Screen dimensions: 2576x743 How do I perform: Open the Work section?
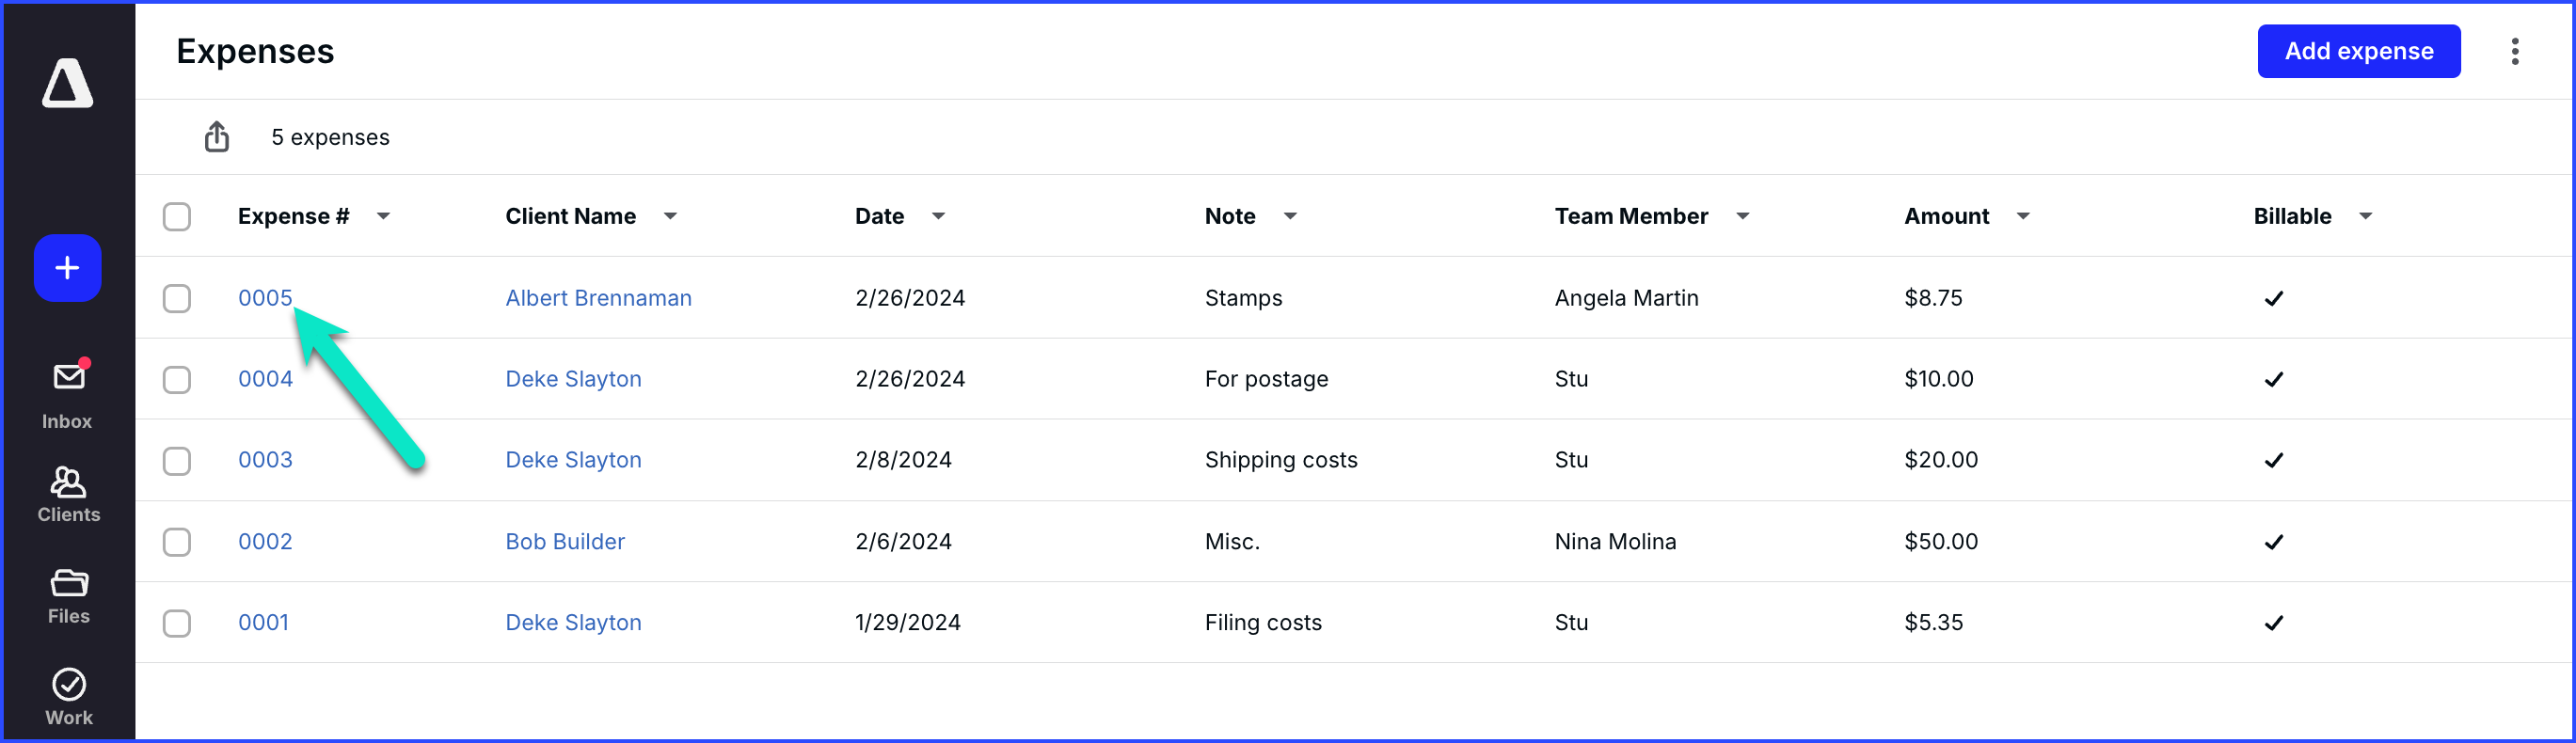(68, 697)
